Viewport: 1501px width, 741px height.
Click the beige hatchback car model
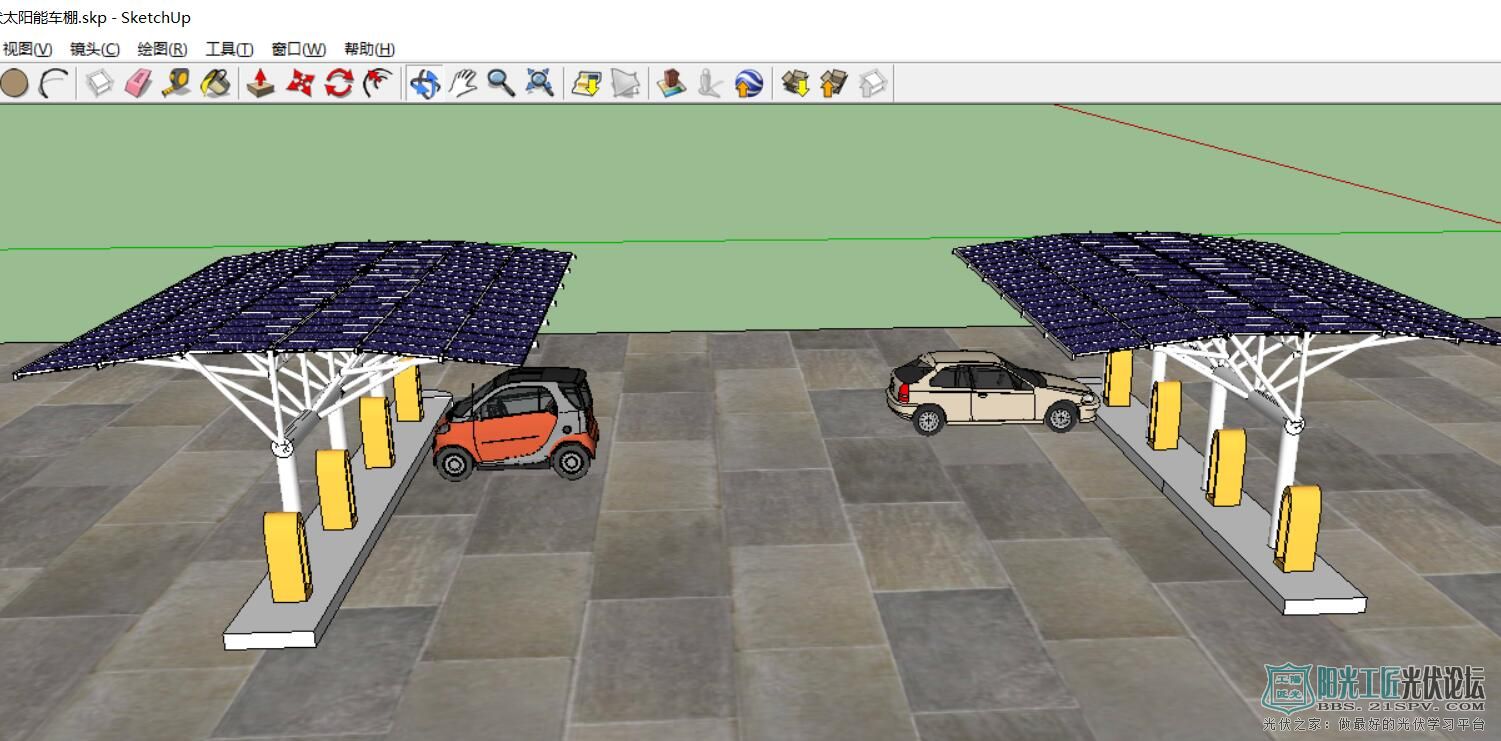(992, 392)
